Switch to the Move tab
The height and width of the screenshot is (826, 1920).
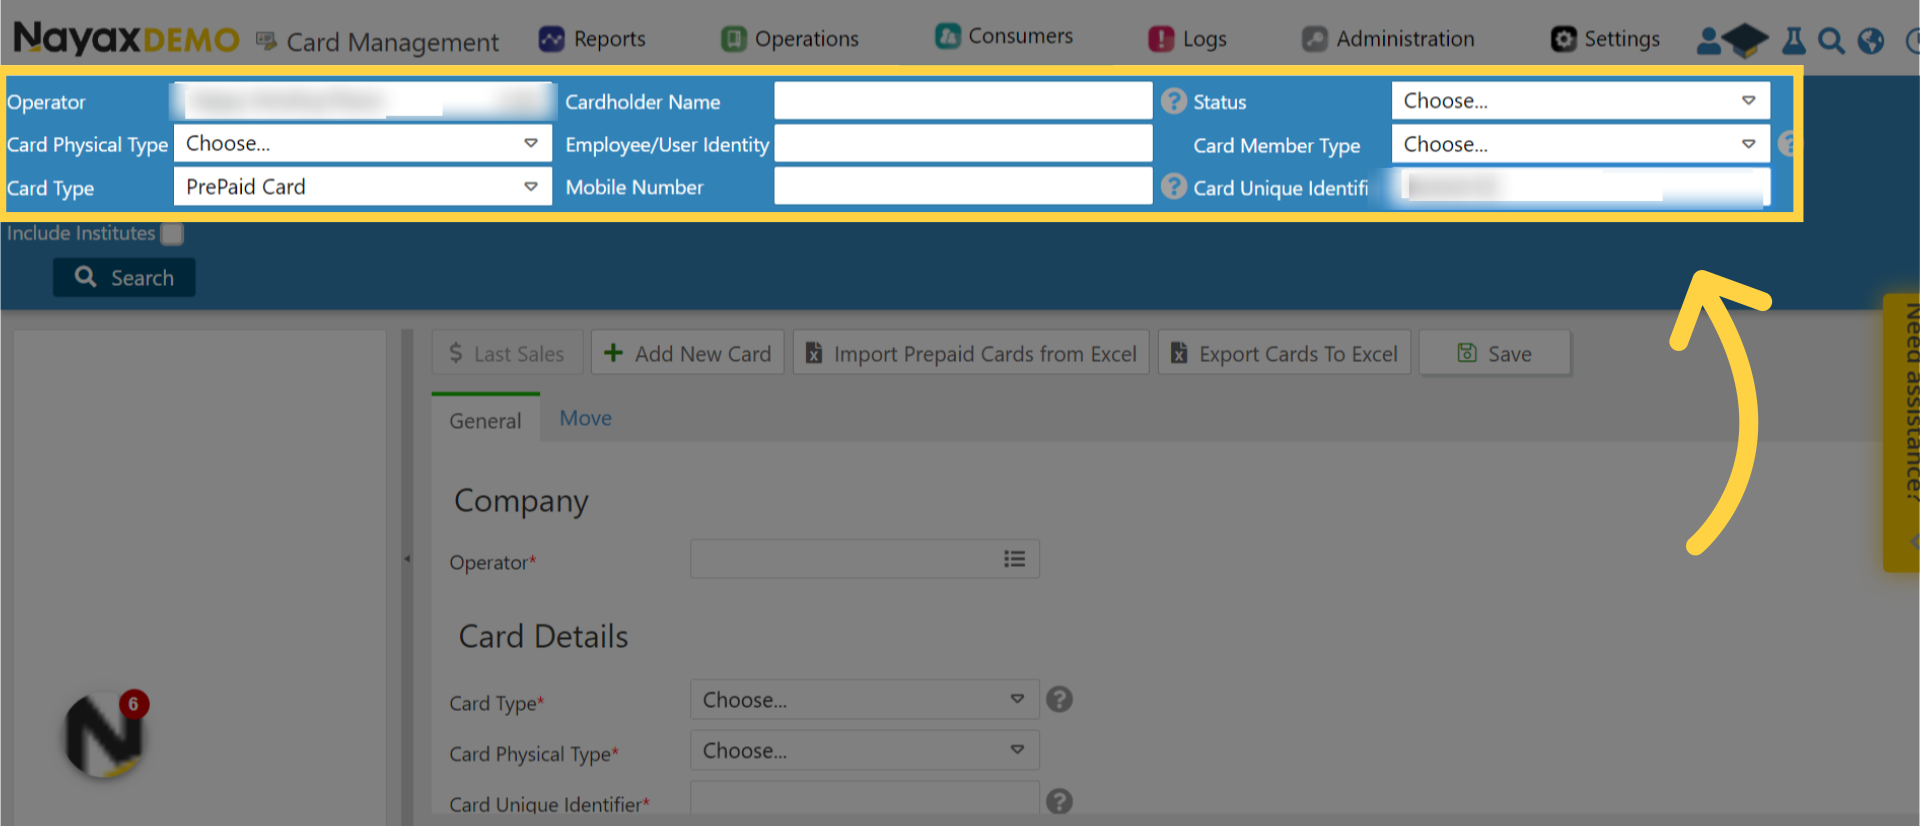pos(586,418)
